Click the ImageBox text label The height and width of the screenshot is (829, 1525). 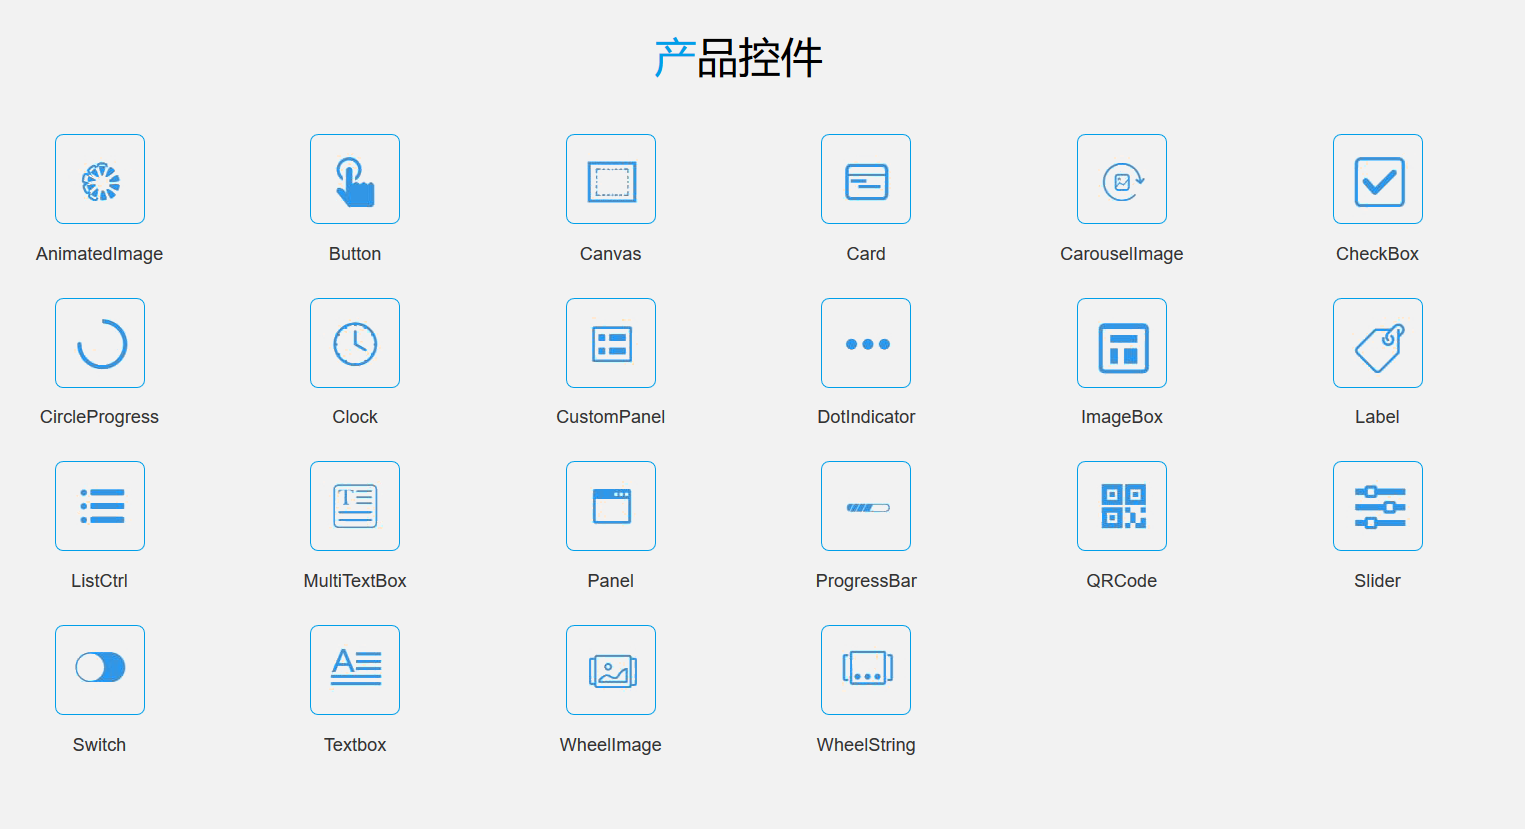(x=1122, y=417)
